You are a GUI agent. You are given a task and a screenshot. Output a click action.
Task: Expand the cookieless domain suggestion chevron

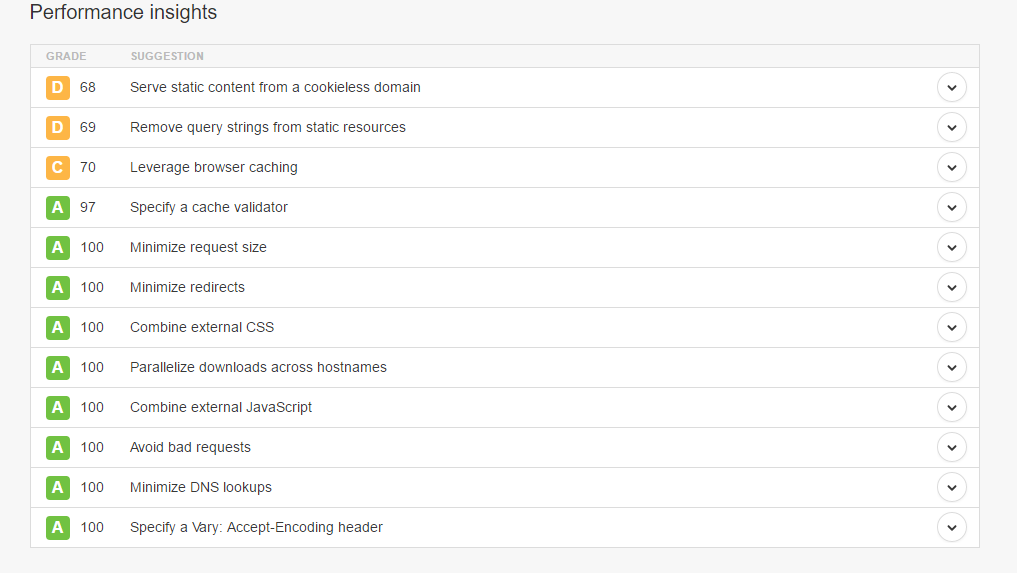pyautogui.click(x=951, y=88)
